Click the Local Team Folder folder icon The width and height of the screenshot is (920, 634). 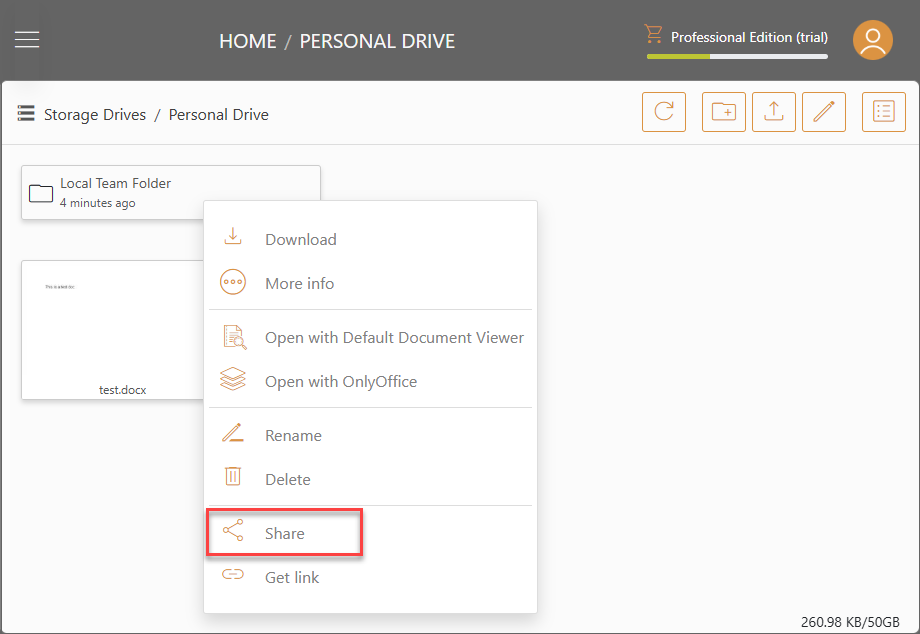point(41,193)
